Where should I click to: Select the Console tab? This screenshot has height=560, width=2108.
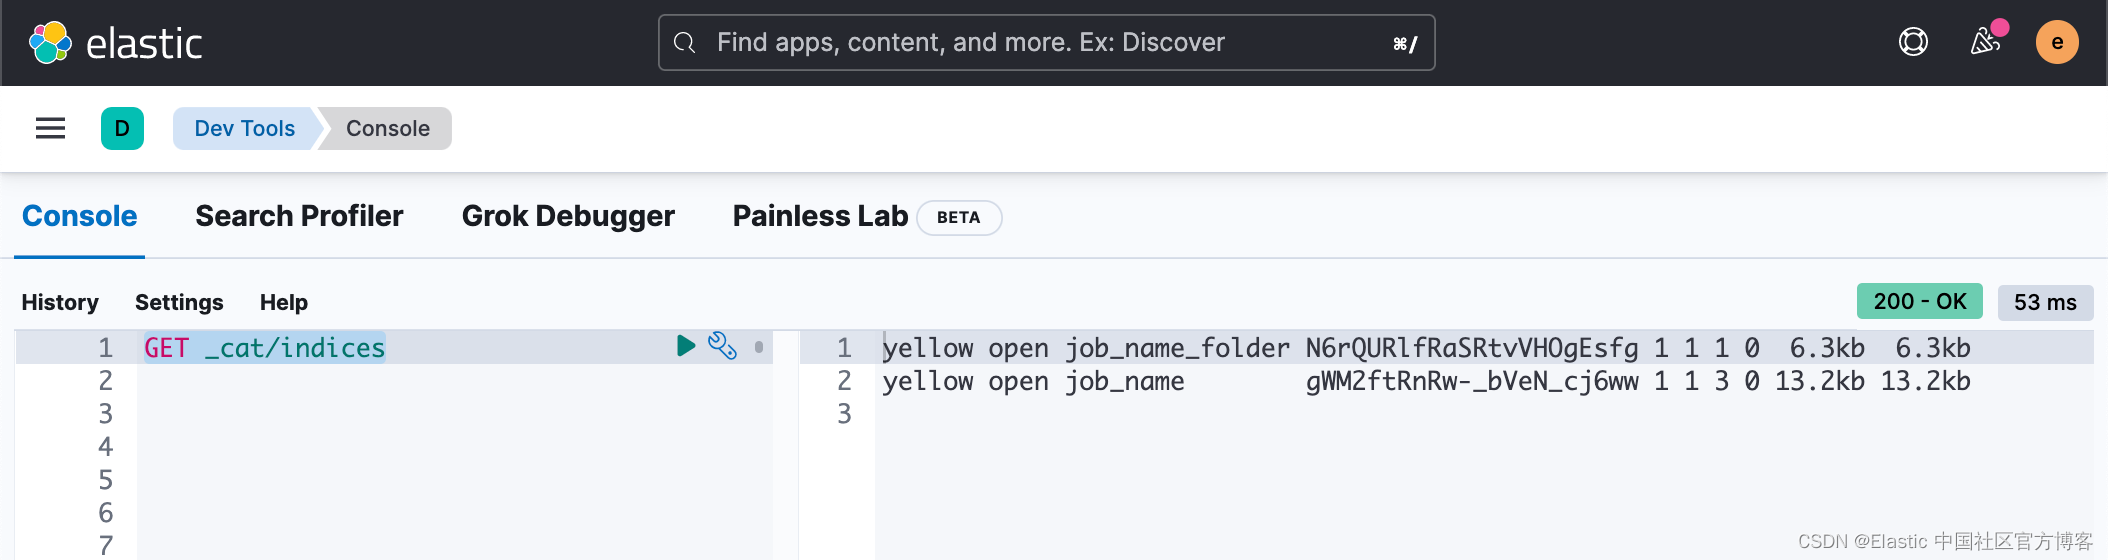tap(79, 216)
